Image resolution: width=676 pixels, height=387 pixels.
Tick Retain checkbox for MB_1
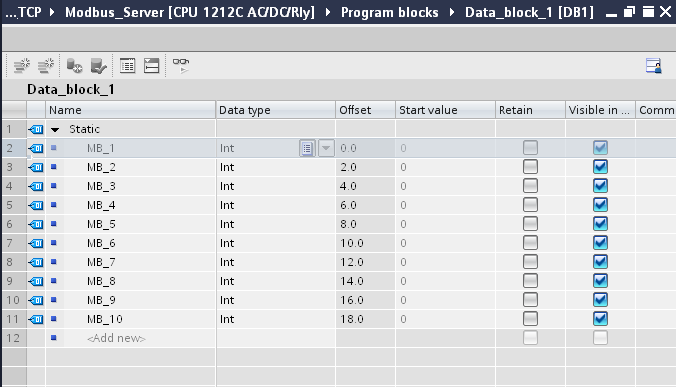[x=530, y=148]
